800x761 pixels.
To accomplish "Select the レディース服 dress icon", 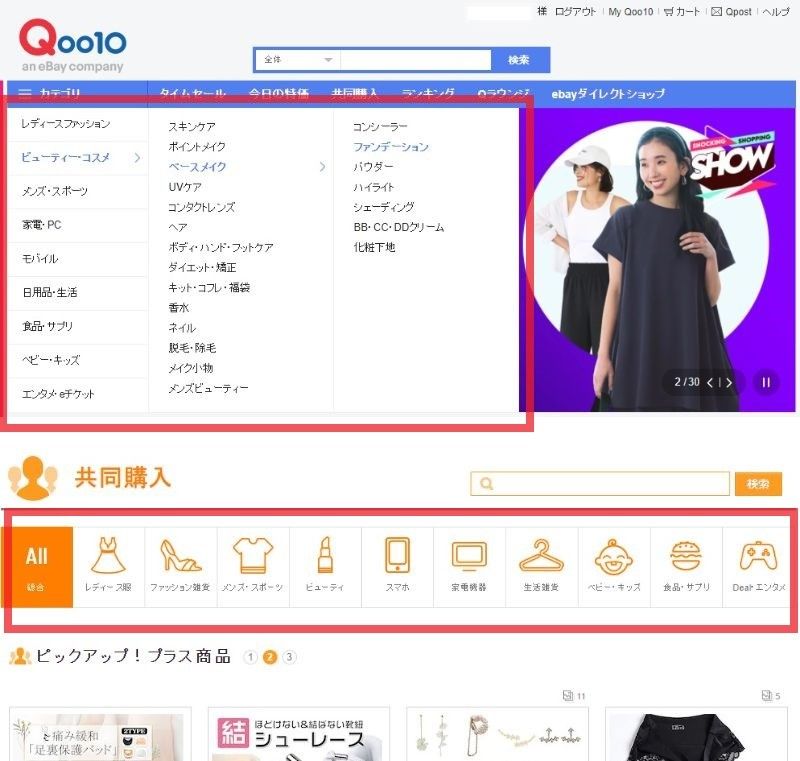I will tap(108, 555).
